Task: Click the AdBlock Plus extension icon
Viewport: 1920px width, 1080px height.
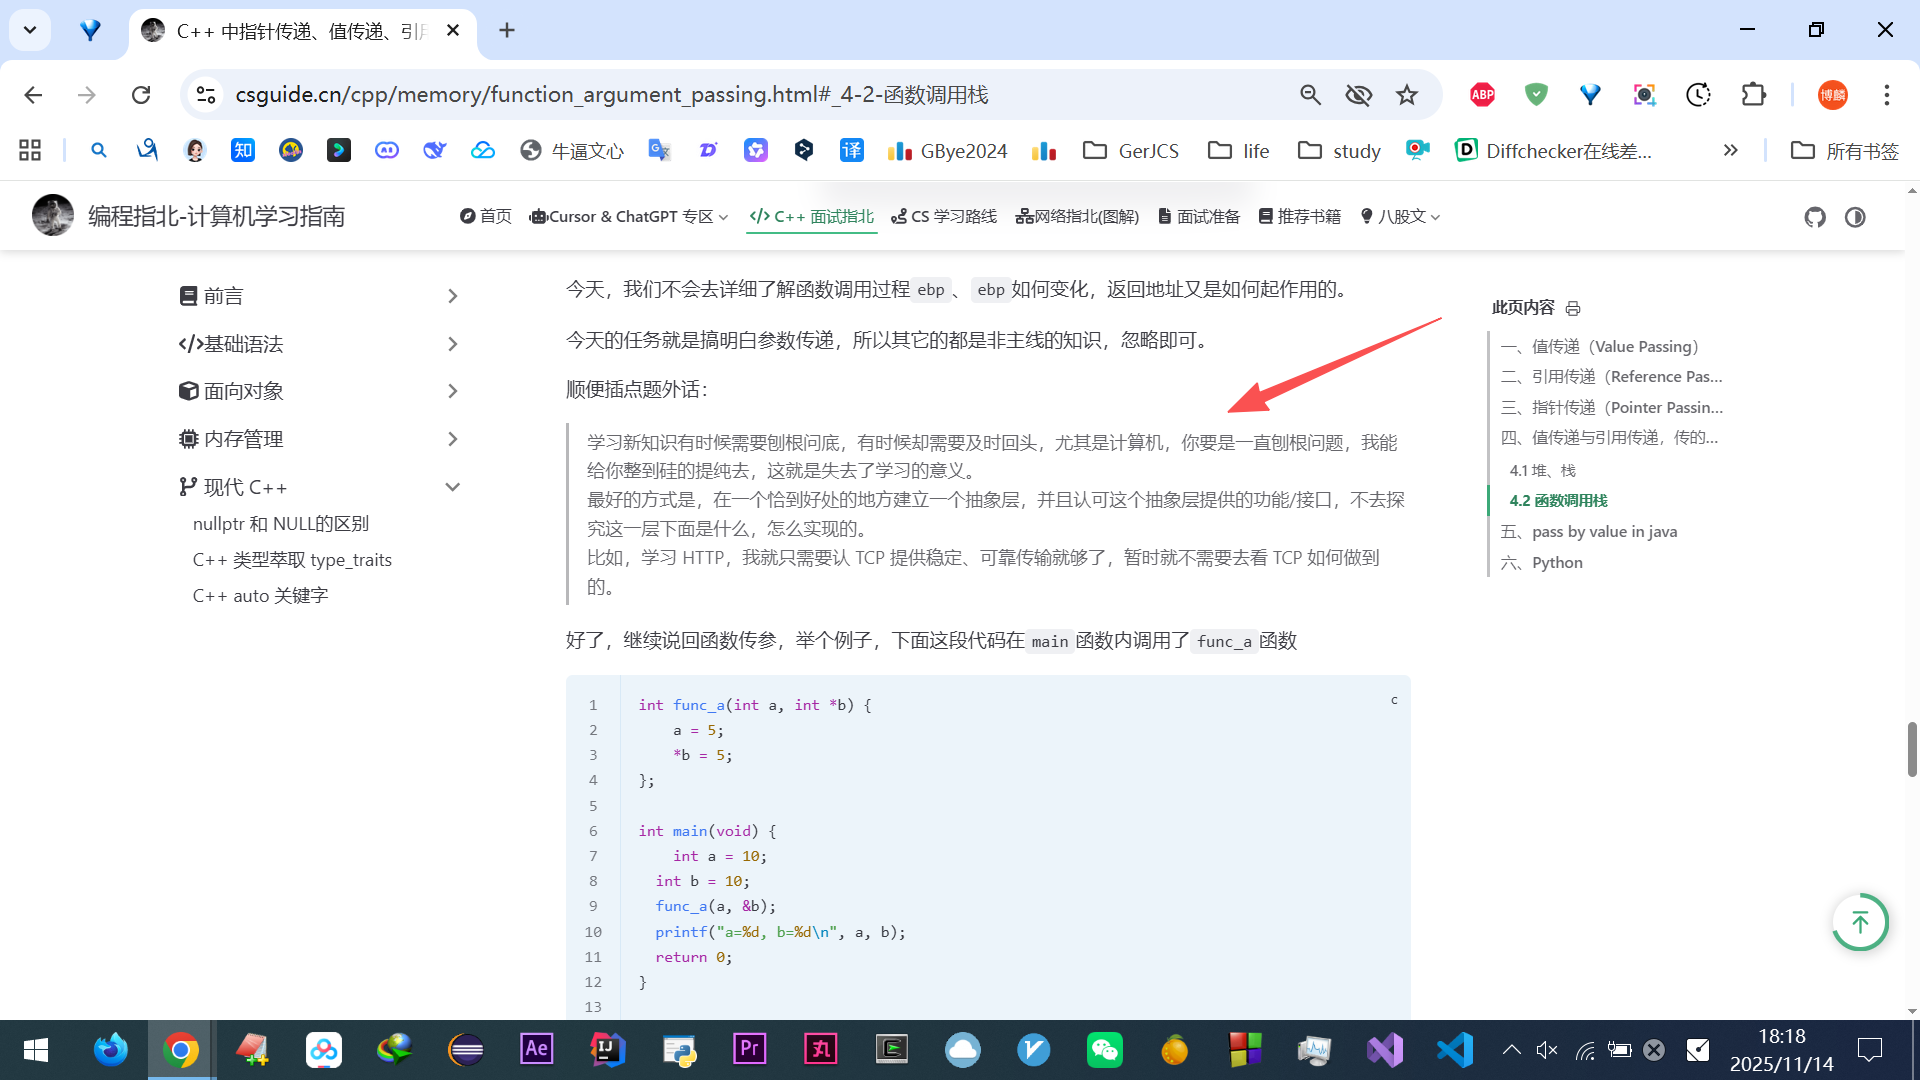Action: (1482, 95)
